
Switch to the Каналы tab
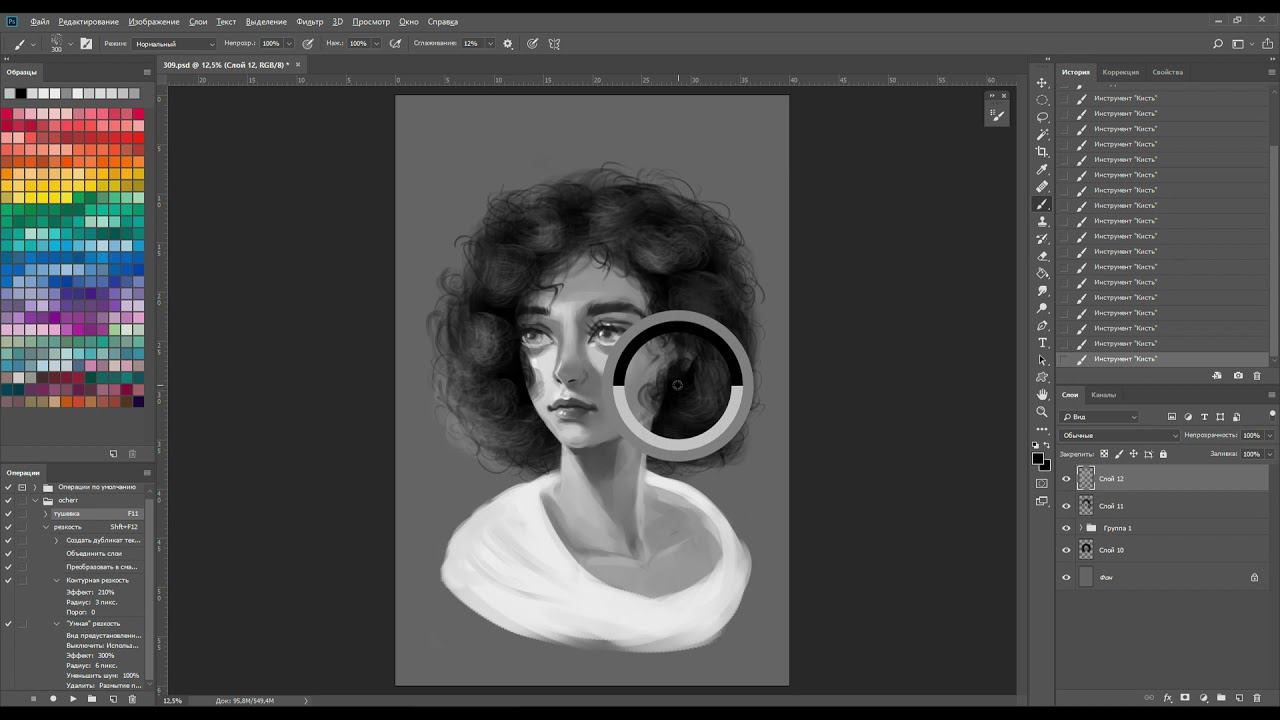pyautogui.click(x=1103, y=395)
